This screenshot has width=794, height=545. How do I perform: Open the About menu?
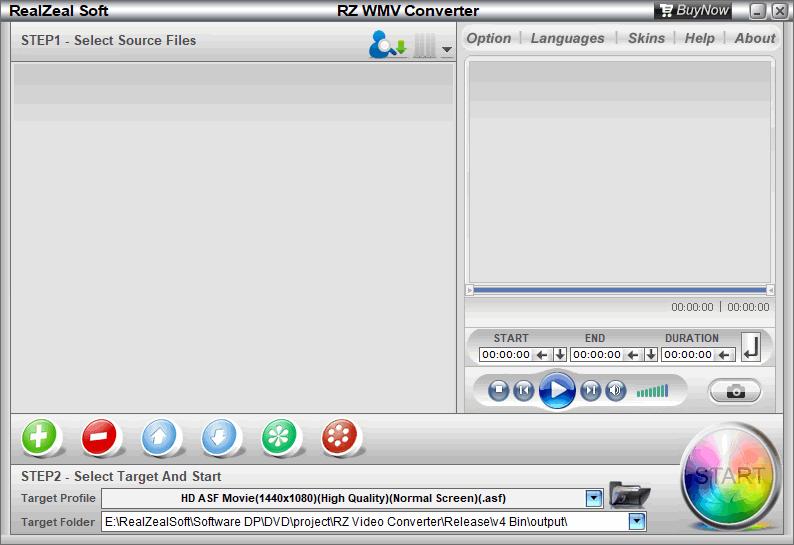pyautogui.click(x=755, y=38)
